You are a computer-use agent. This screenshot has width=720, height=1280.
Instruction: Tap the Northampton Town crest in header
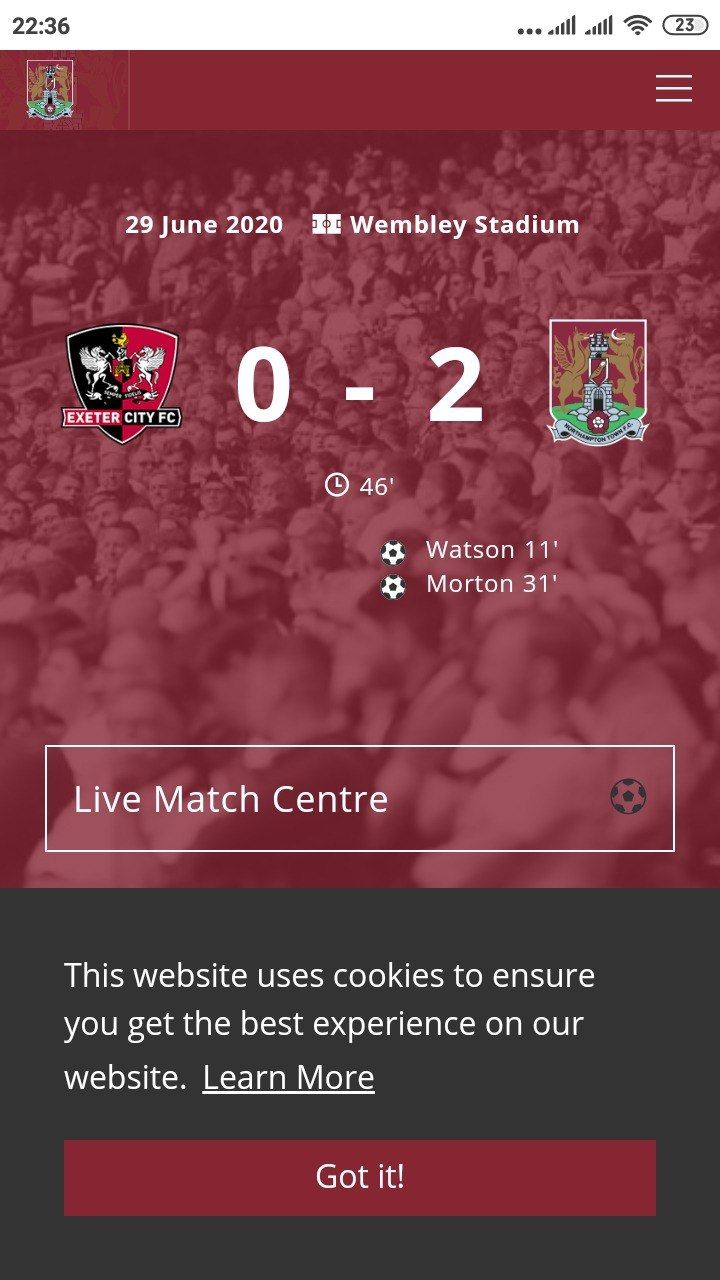click(50, 90)
